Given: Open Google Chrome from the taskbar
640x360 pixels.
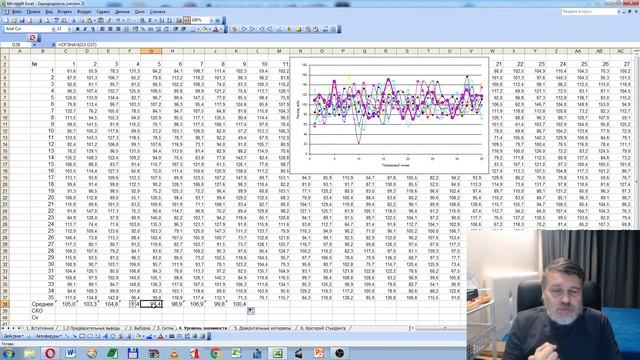Looking at the screenshot, I should point(216,353).
